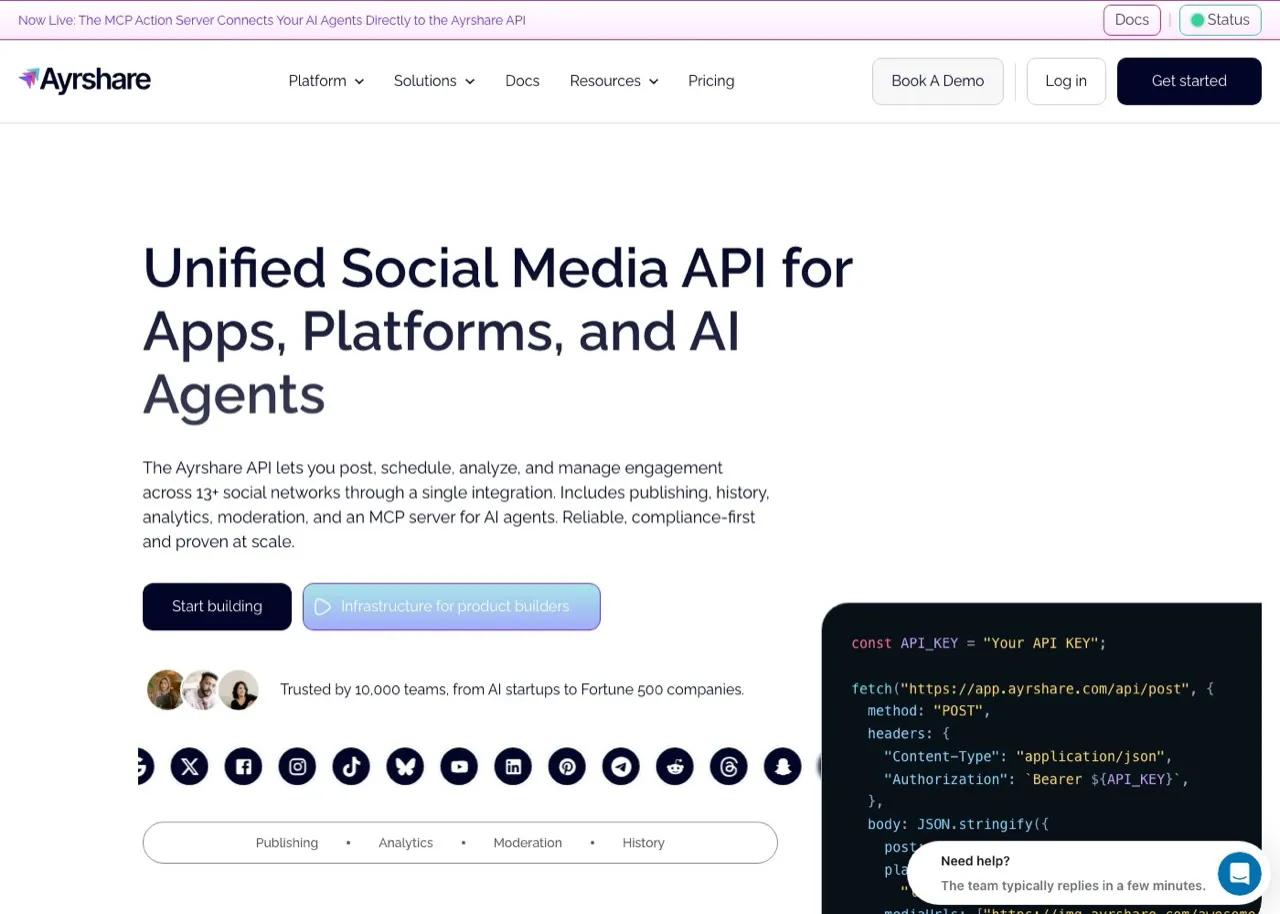Click the "Authorization" Bearer code line
This screenshot has height=914, width=1280.
[1036, 780]
